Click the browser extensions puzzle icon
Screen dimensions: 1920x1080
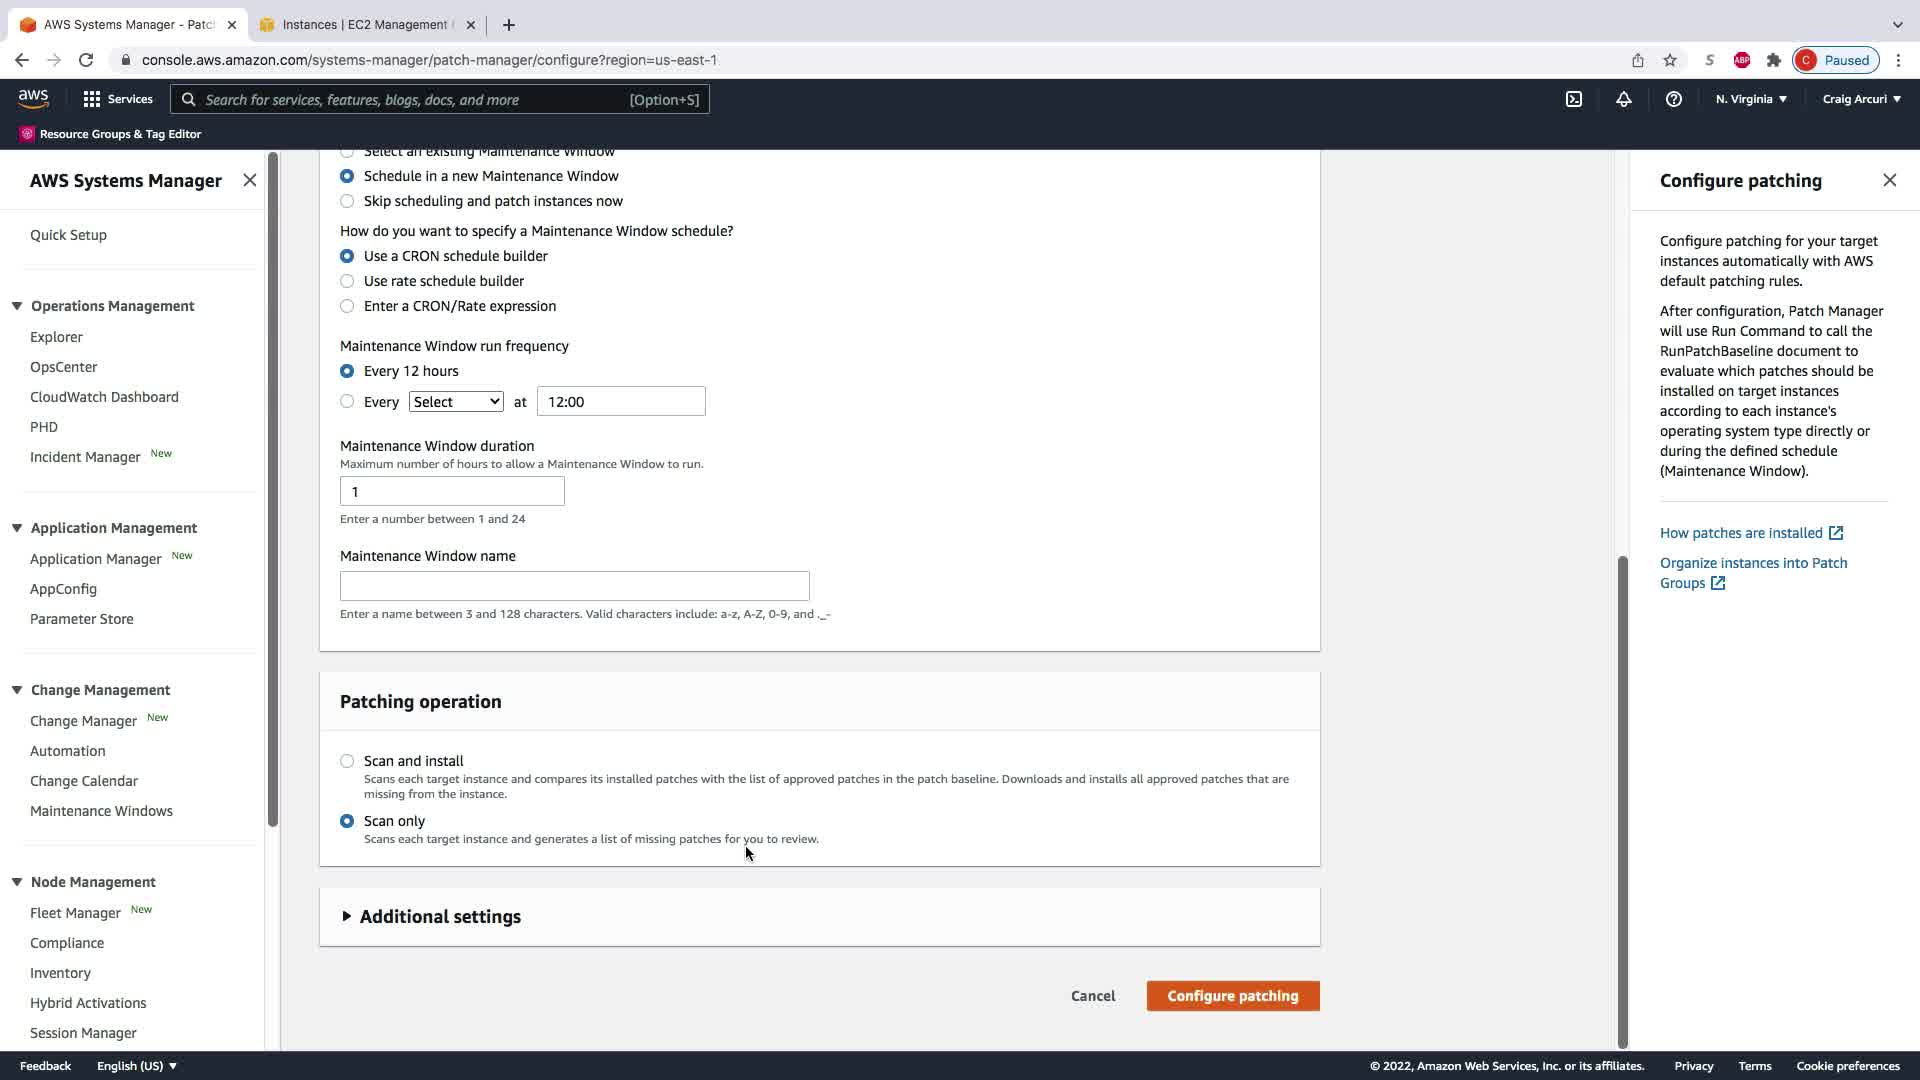[x=1774, y=60]
